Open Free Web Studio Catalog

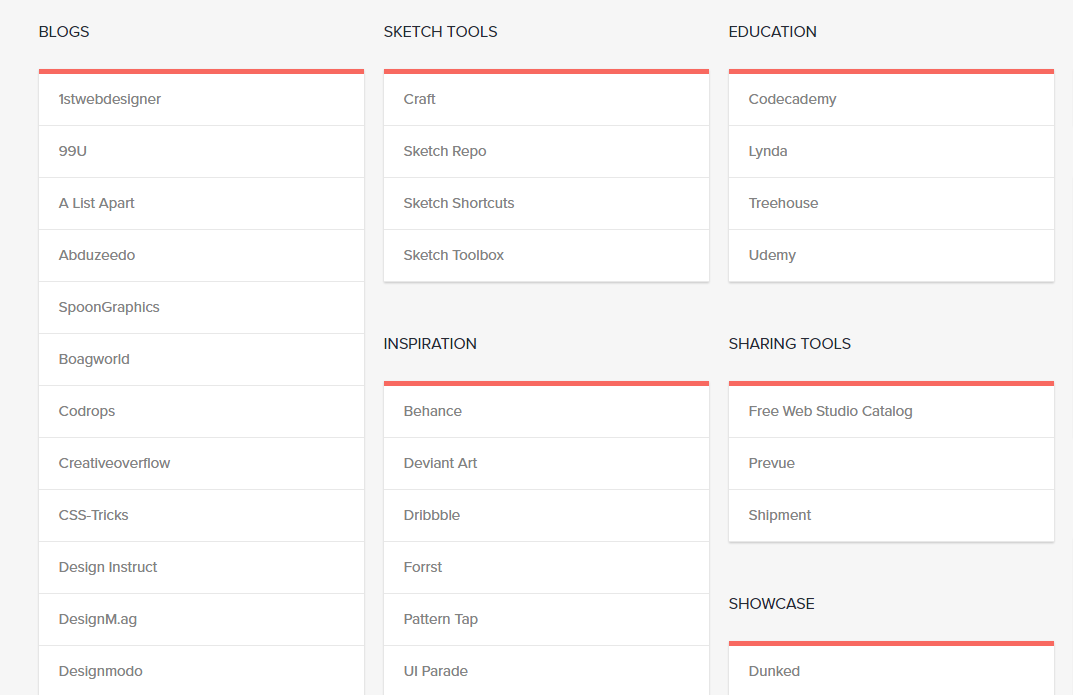click(x=830, y=411)
